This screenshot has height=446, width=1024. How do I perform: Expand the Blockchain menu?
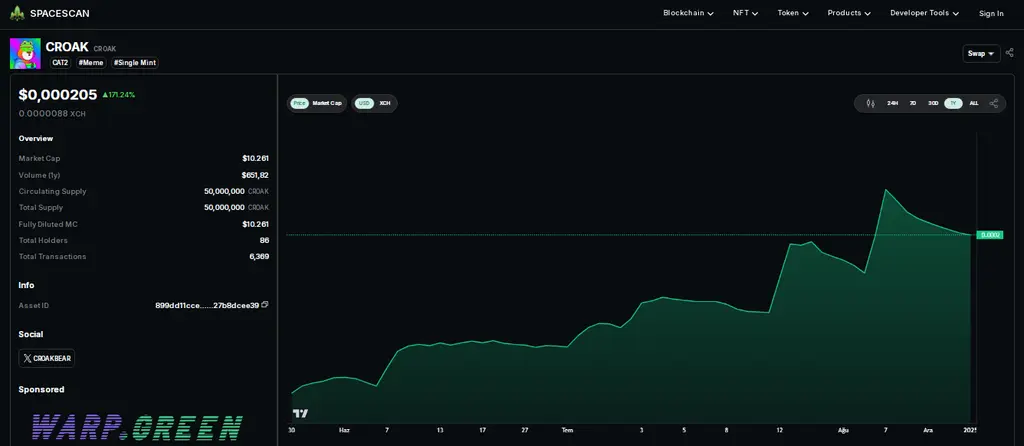click(688, 13)
